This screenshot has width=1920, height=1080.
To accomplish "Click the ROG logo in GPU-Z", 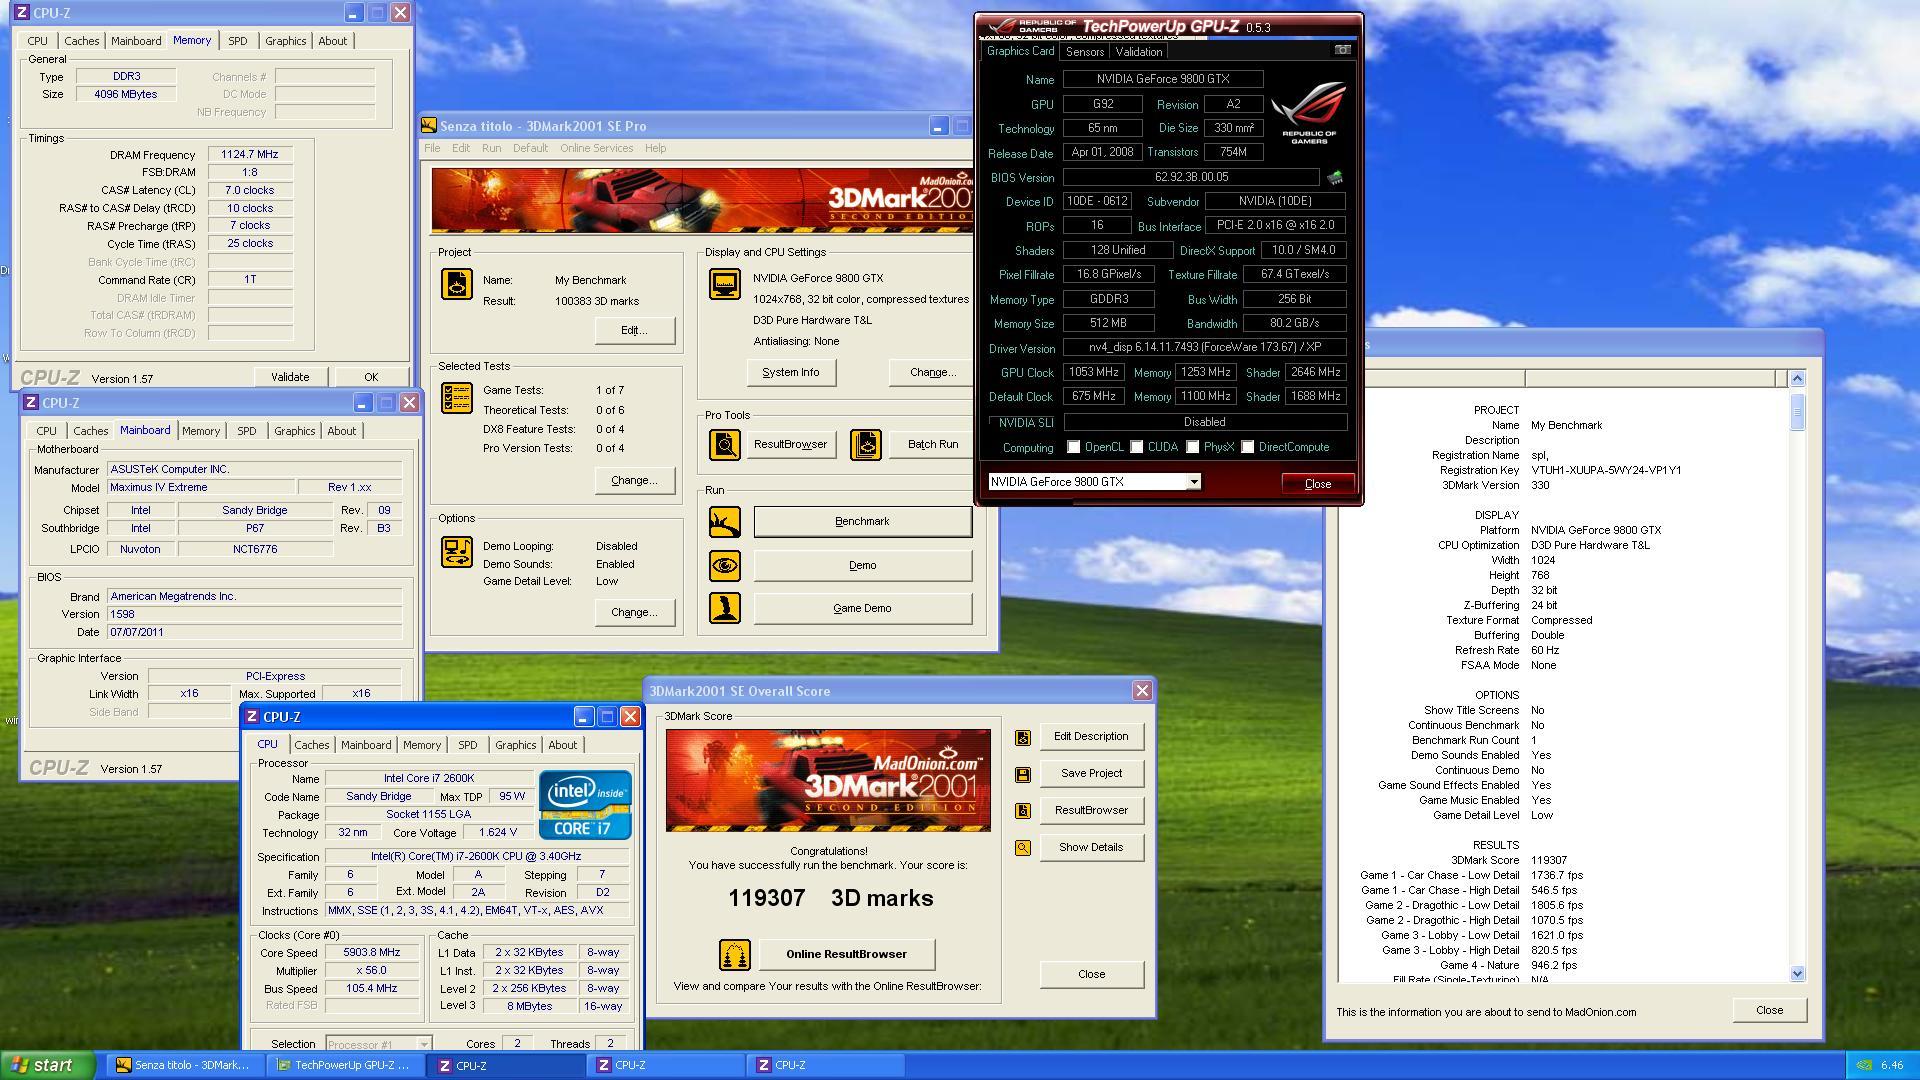I will point(1308,113).
